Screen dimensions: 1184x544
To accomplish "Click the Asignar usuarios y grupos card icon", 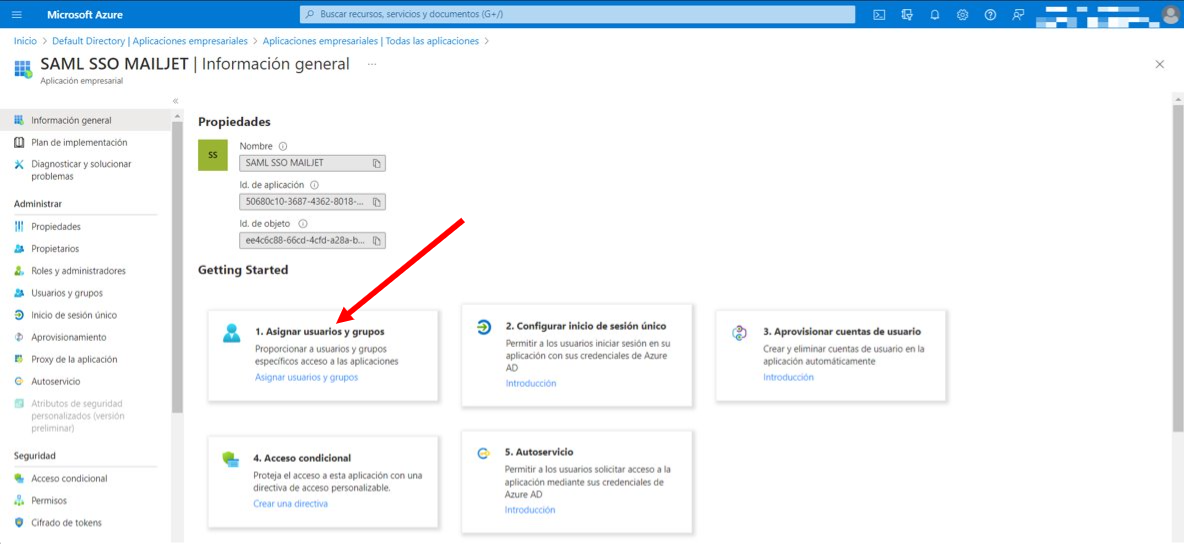I will point(231,333).
